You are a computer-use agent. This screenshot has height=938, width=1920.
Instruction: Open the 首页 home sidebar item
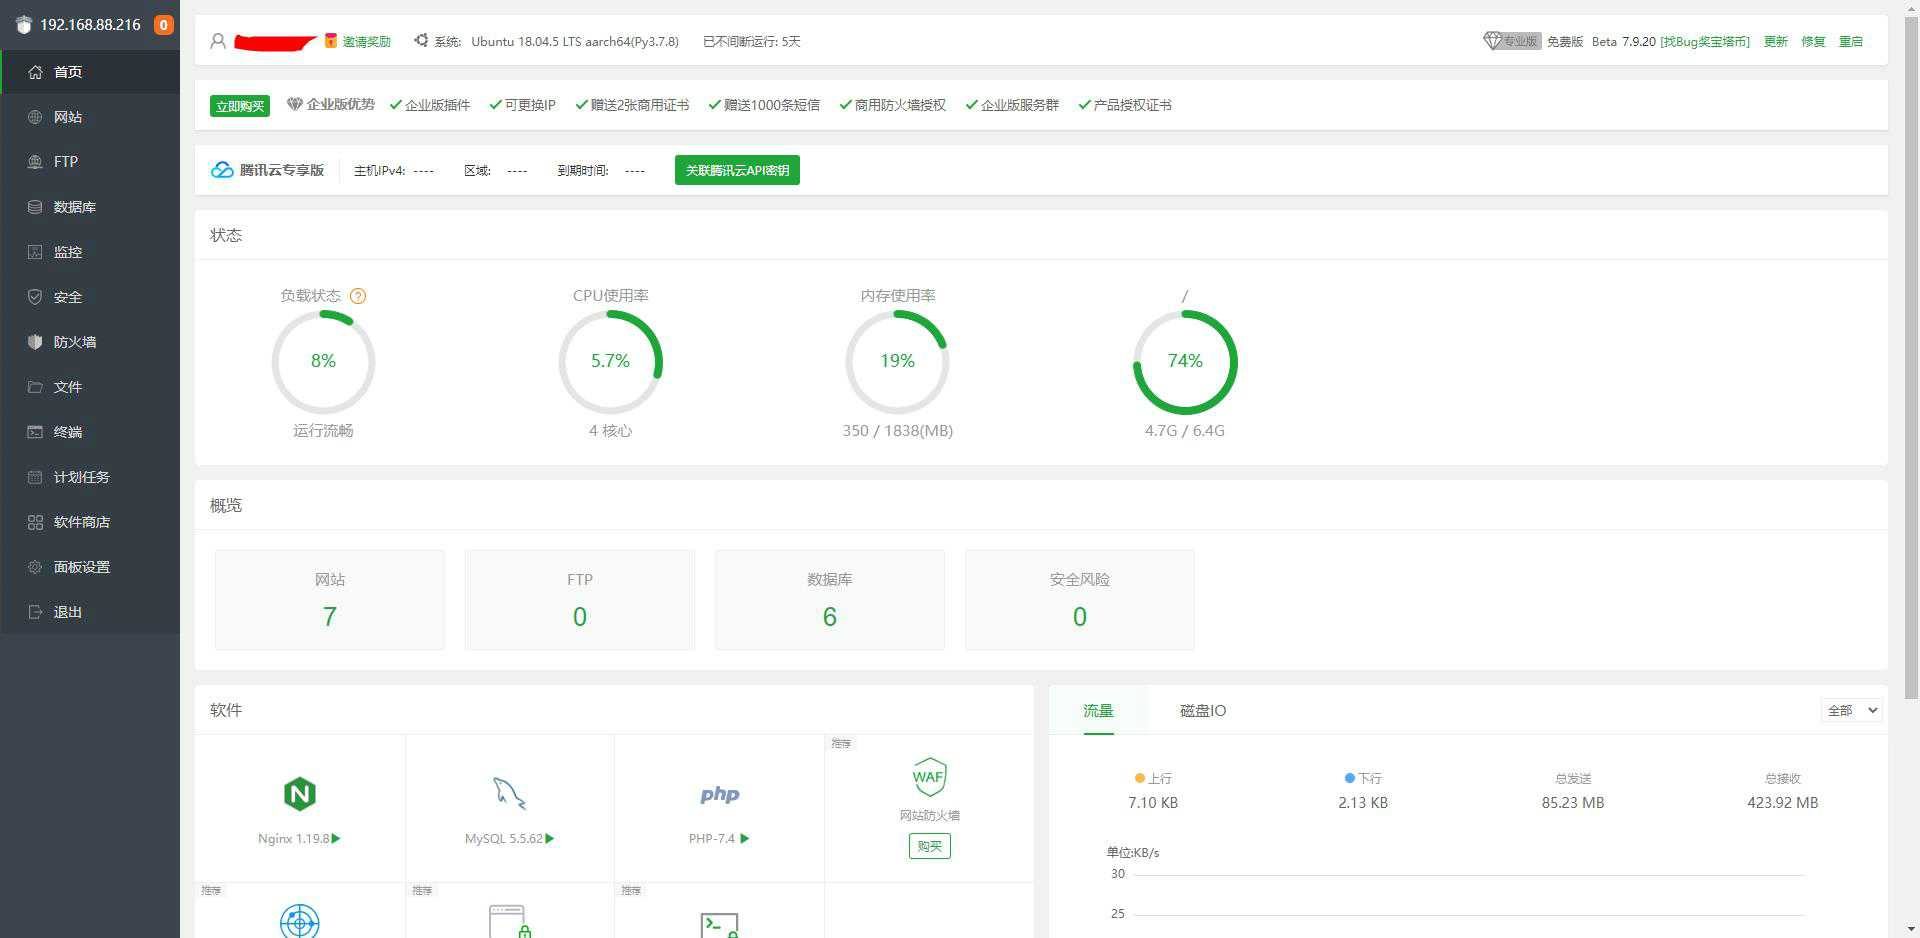[90, 72]
